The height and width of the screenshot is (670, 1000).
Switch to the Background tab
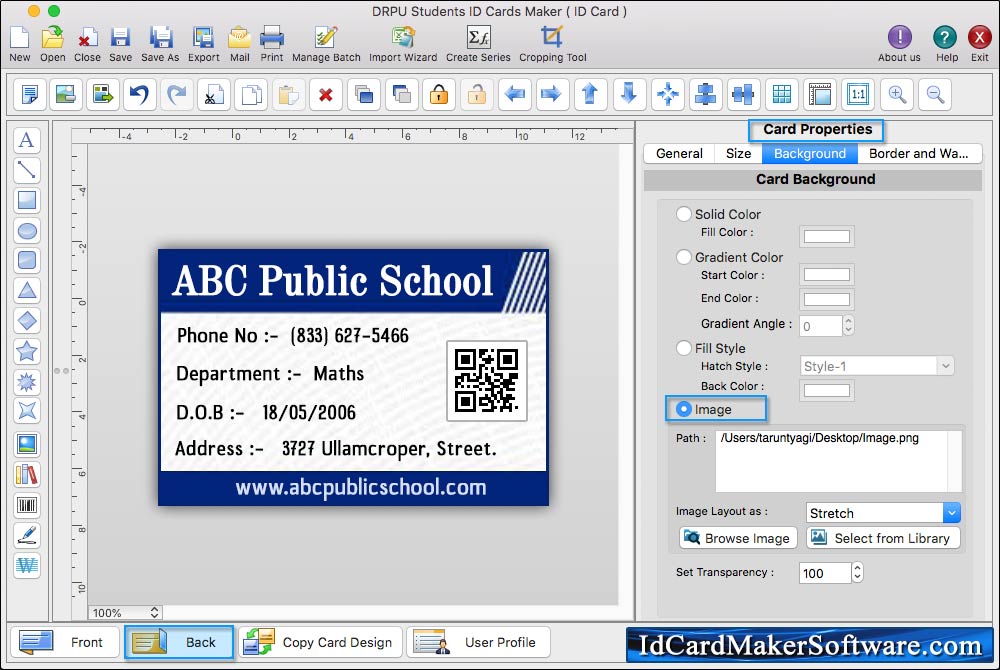coord(809,154)
